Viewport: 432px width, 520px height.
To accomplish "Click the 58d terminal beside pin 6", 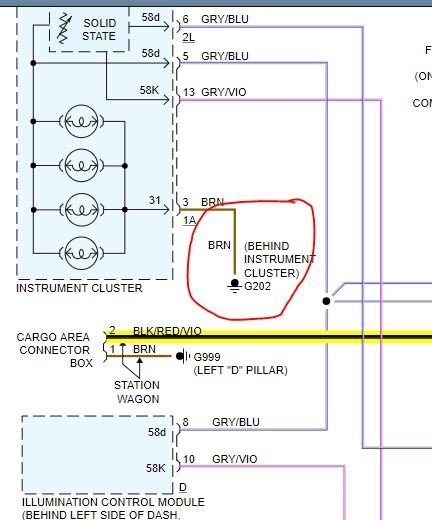I will point(150,17).
